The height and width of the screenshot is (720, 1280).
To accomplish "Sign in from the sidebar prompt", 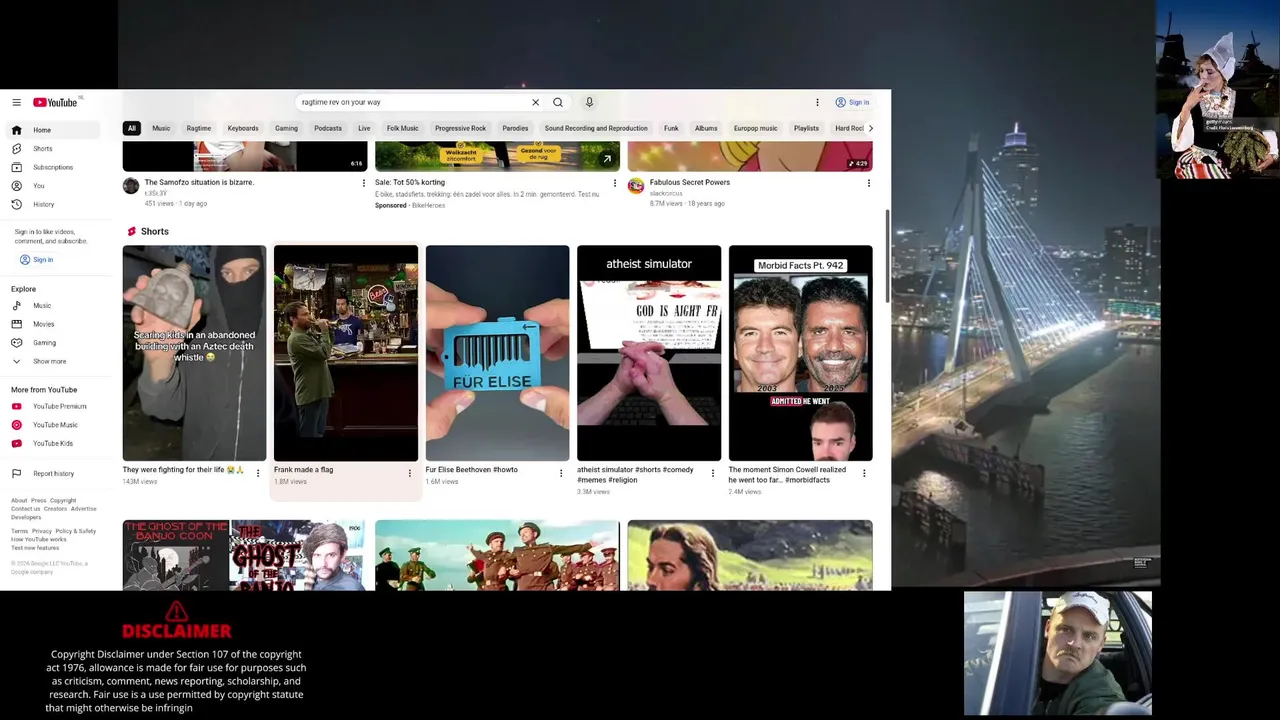I will (x=37, y=260).
